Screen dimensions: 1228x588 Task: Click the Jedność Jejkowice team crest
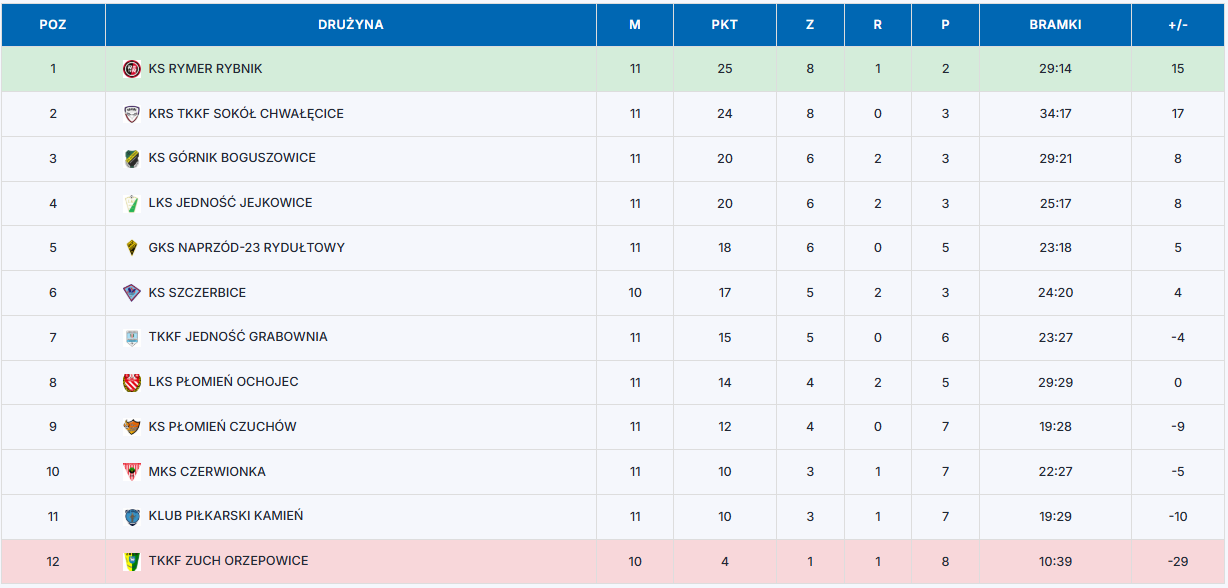(131, 203)
